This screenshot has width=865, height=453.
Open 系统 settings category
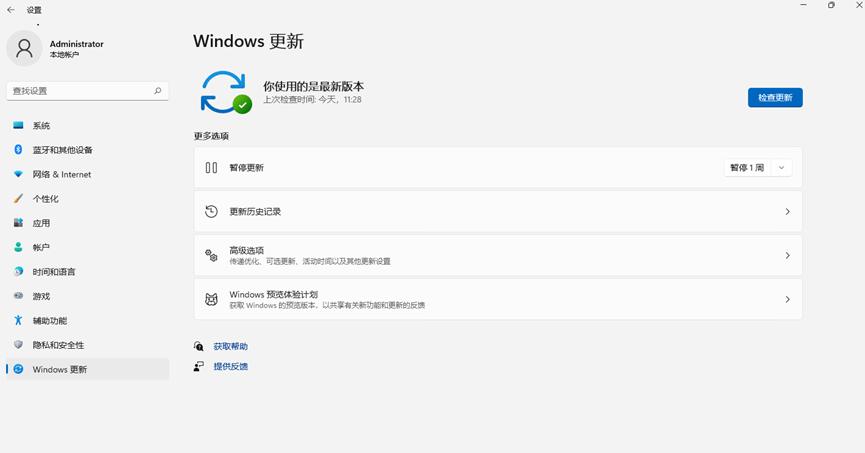tap(88, 125)
